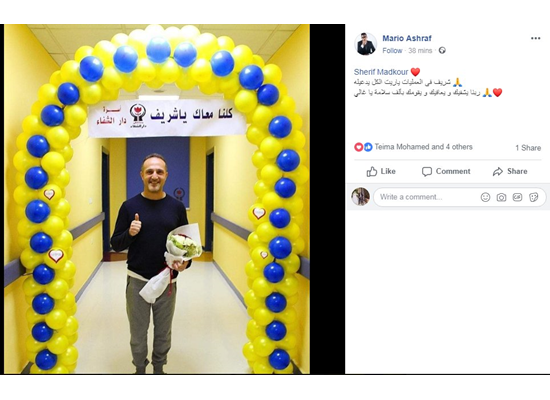This screenshot has width=550, height=400.
Task: Click the heart reaction icon
Action: (x=358, y=147)
